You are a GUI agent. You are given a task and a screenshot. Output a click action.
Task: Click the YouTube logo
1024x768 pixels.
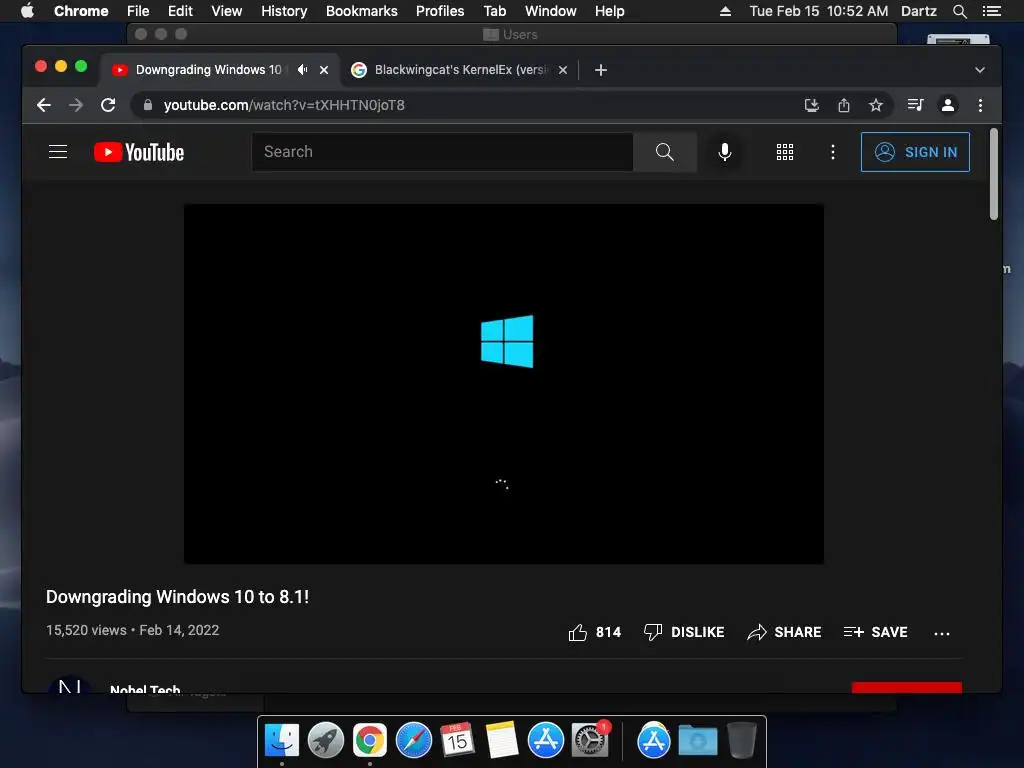(x=139, y=152)
